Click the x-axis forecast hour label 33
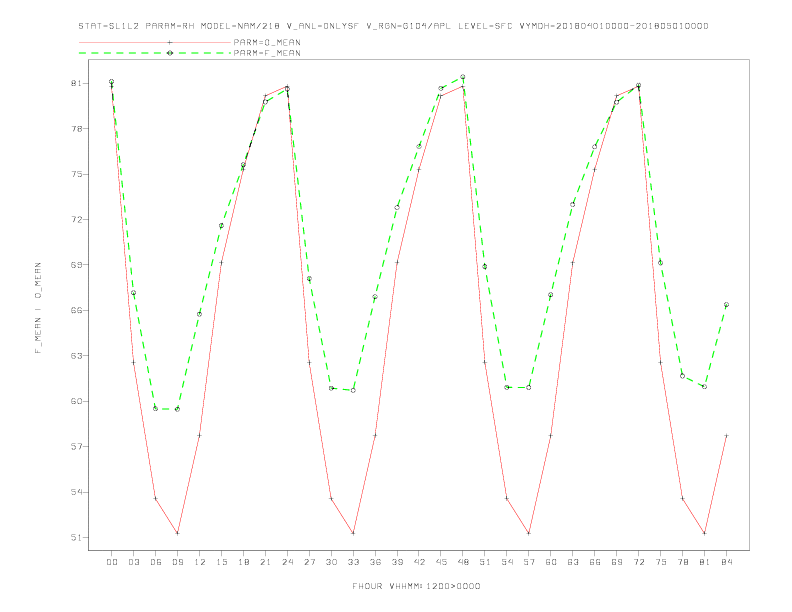792x612 pixels. pos(353,562)
